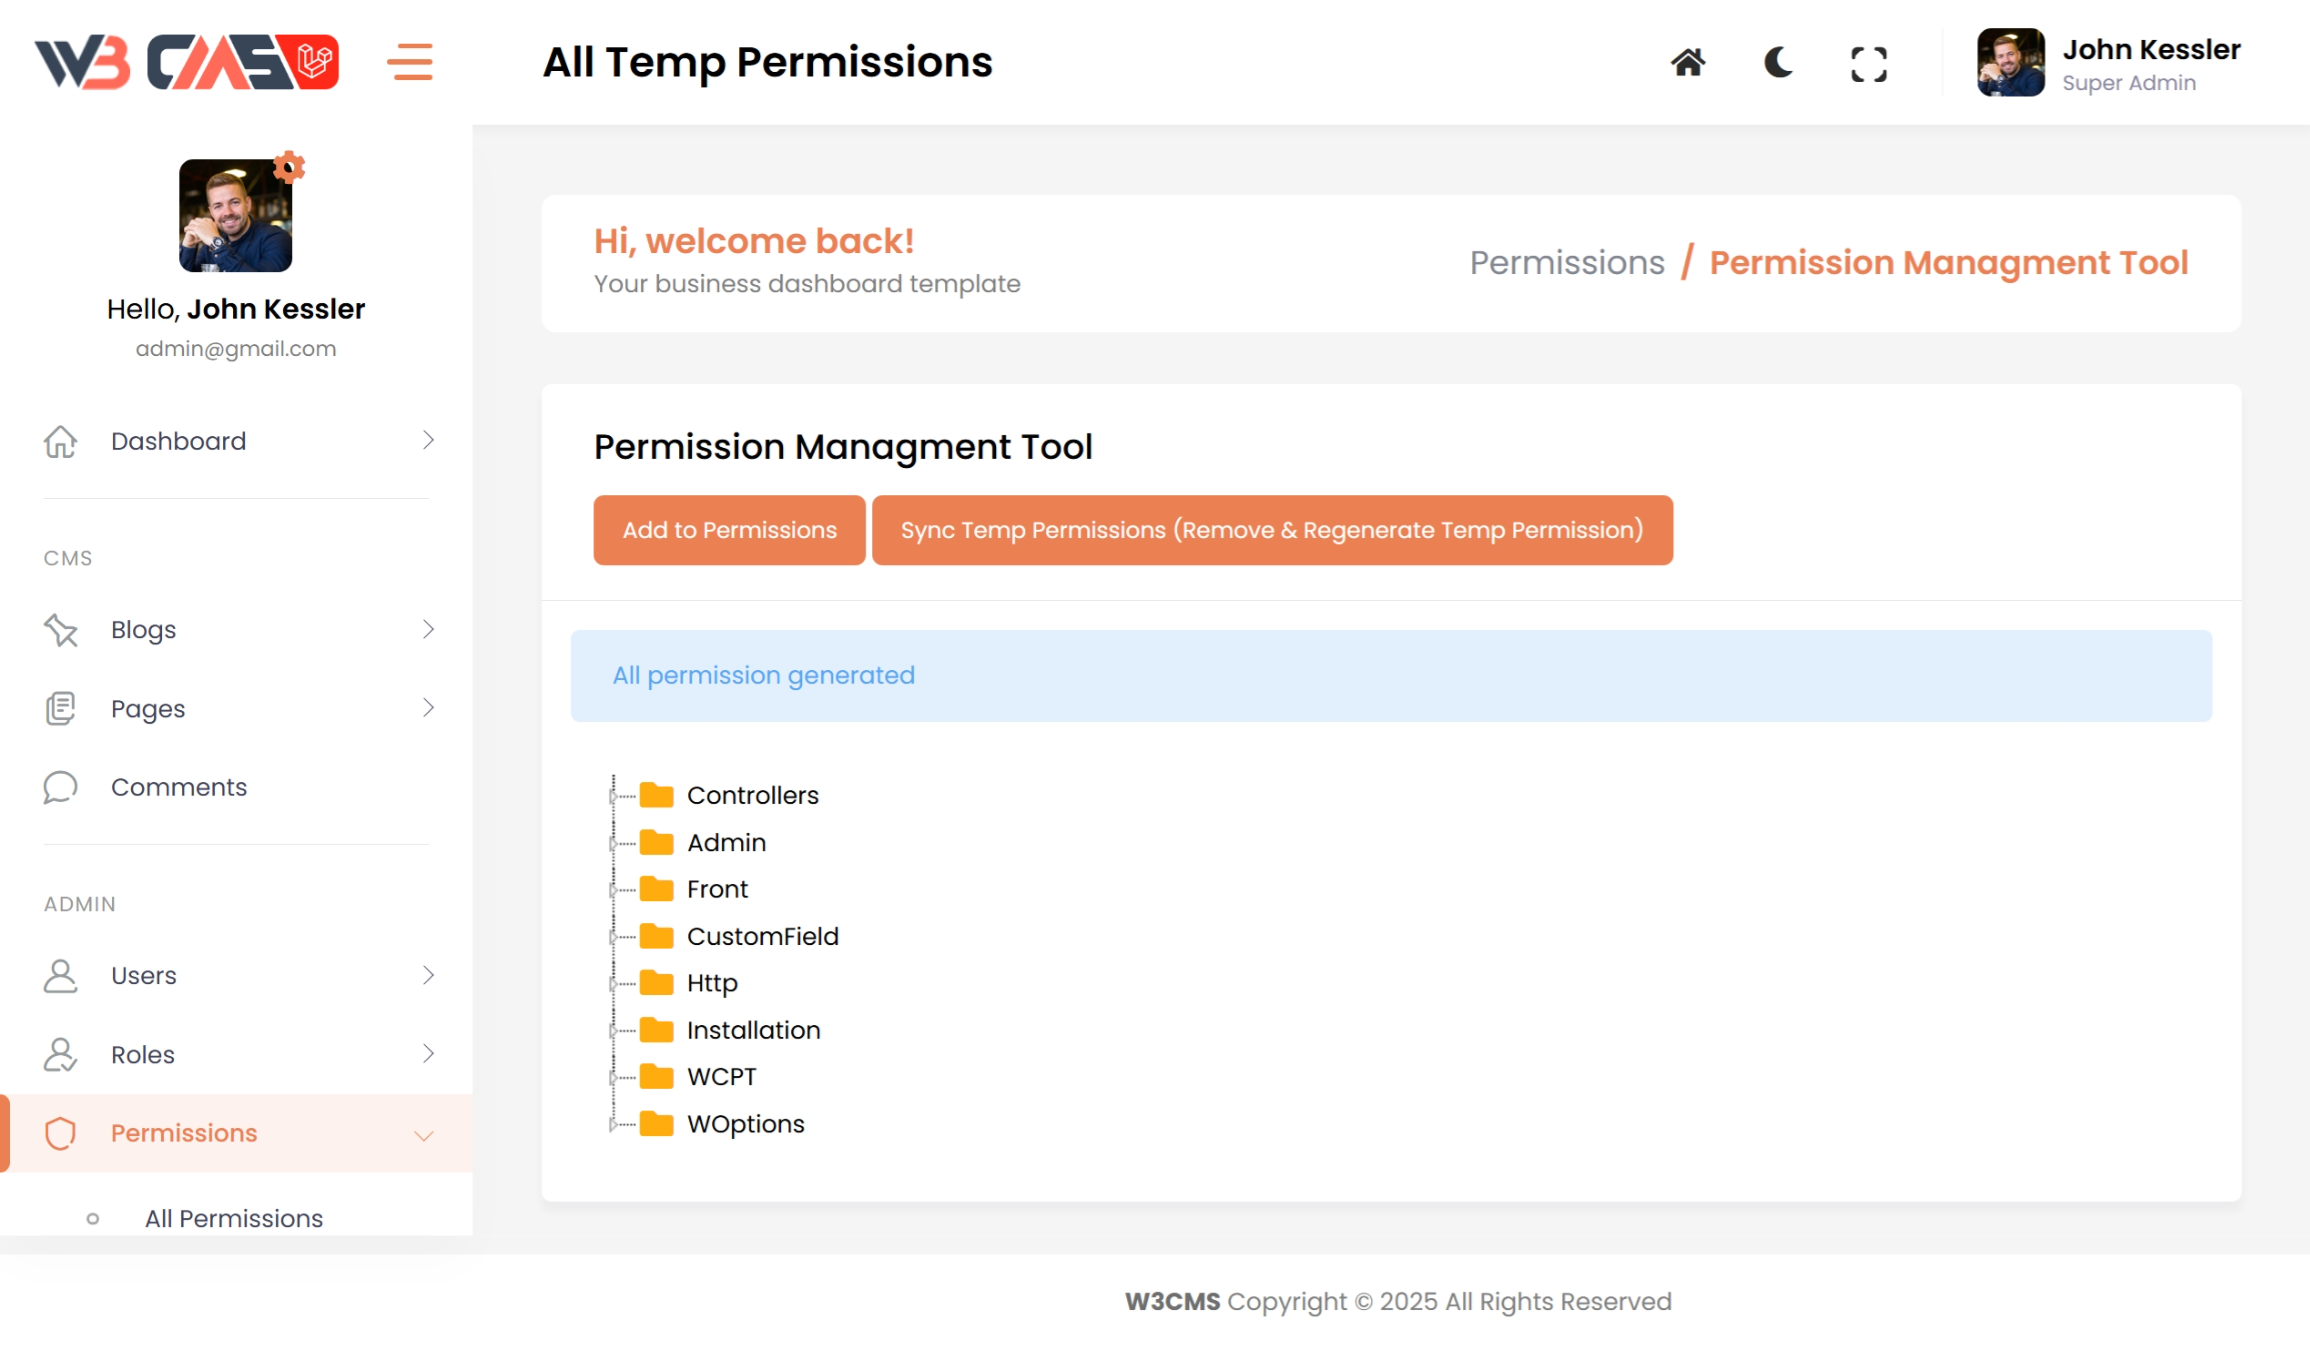Click the Sync Temp Permissions button
Image resolution: width=2310 pixels, height=1350 pixels.
(1271, 530)
